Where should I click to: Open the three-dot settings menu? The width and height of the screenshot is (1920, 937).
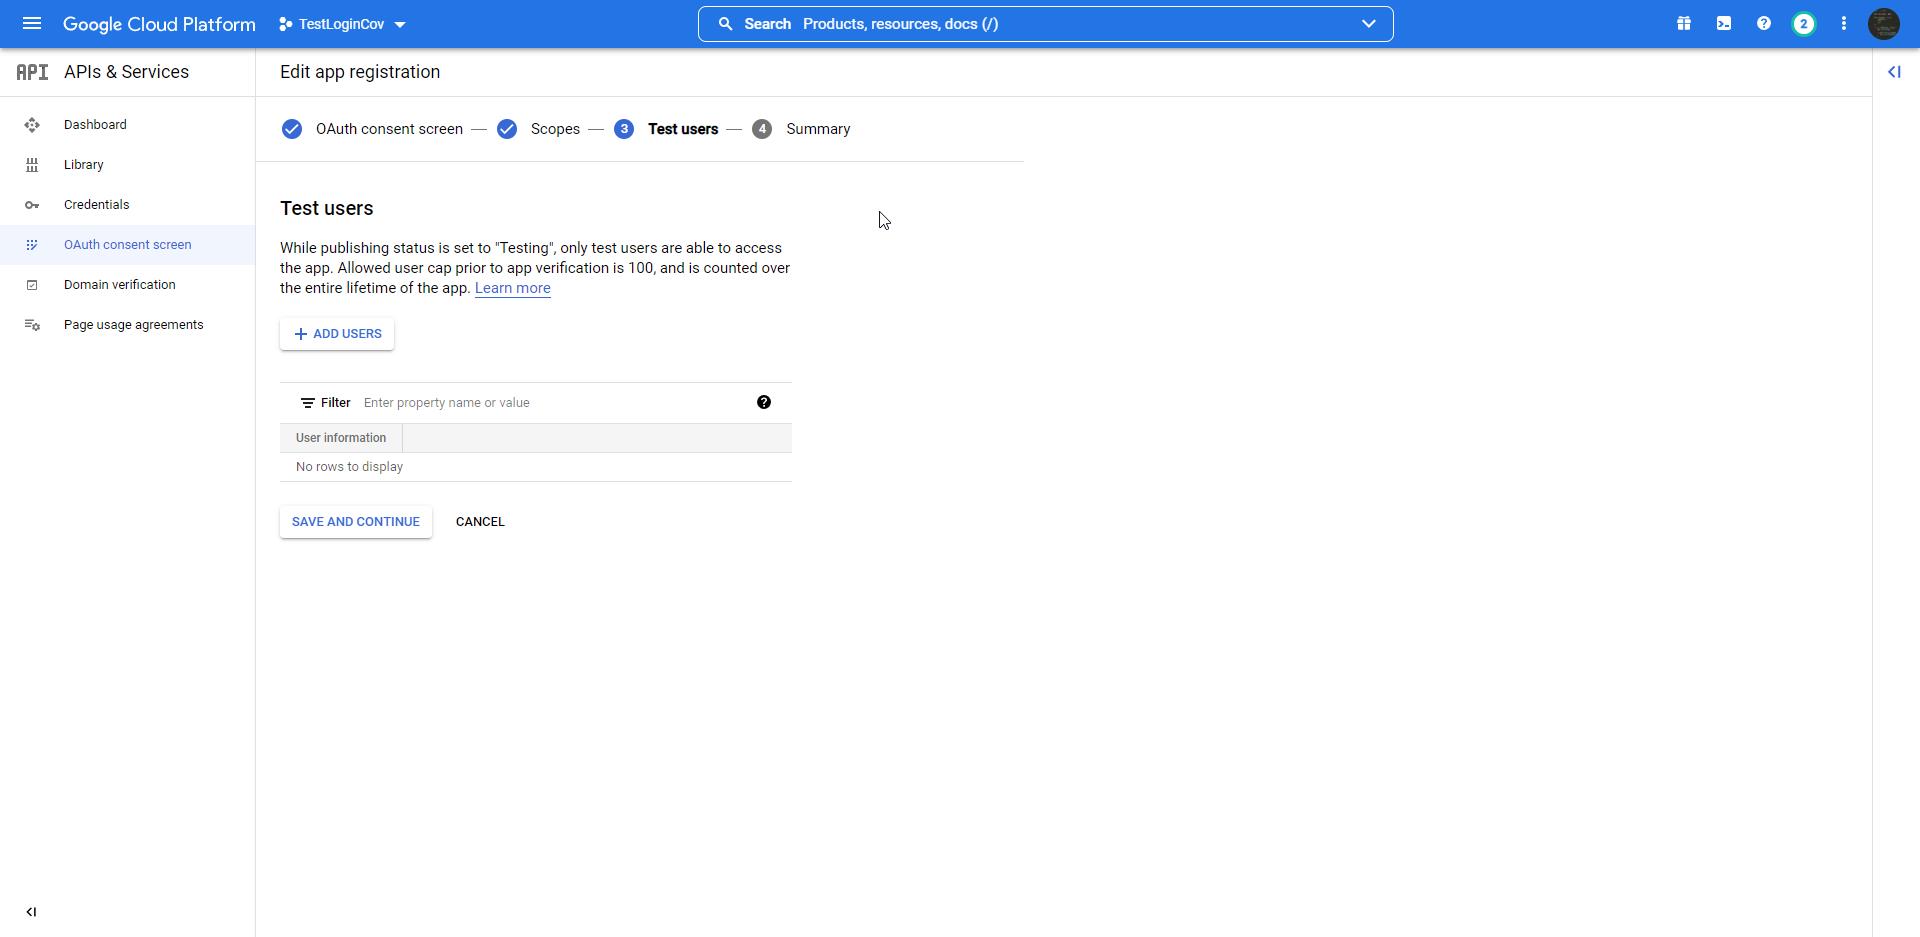[x=1844, y=24]
